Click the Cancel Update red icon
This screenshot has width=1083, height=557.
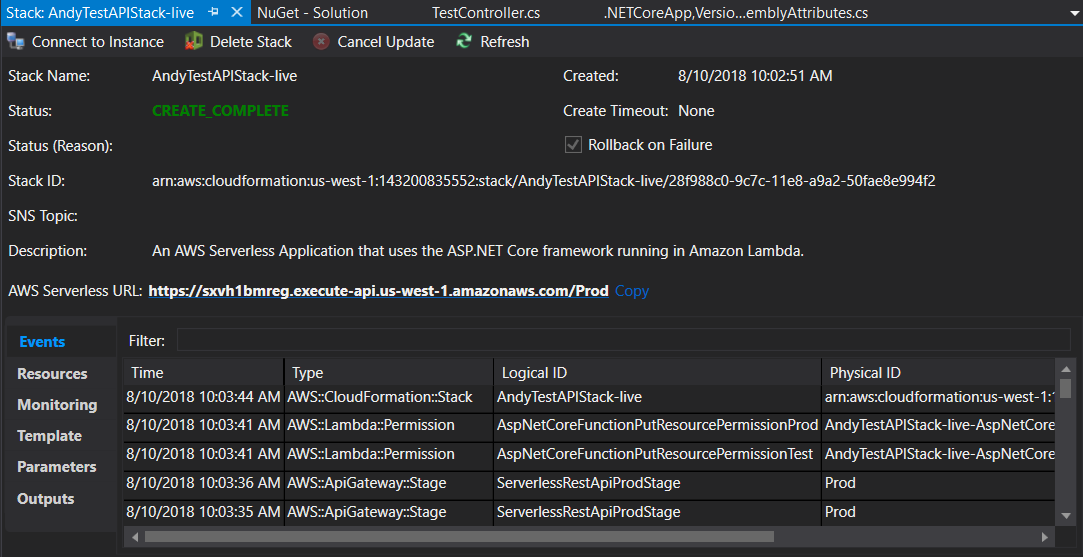[321, 42]
